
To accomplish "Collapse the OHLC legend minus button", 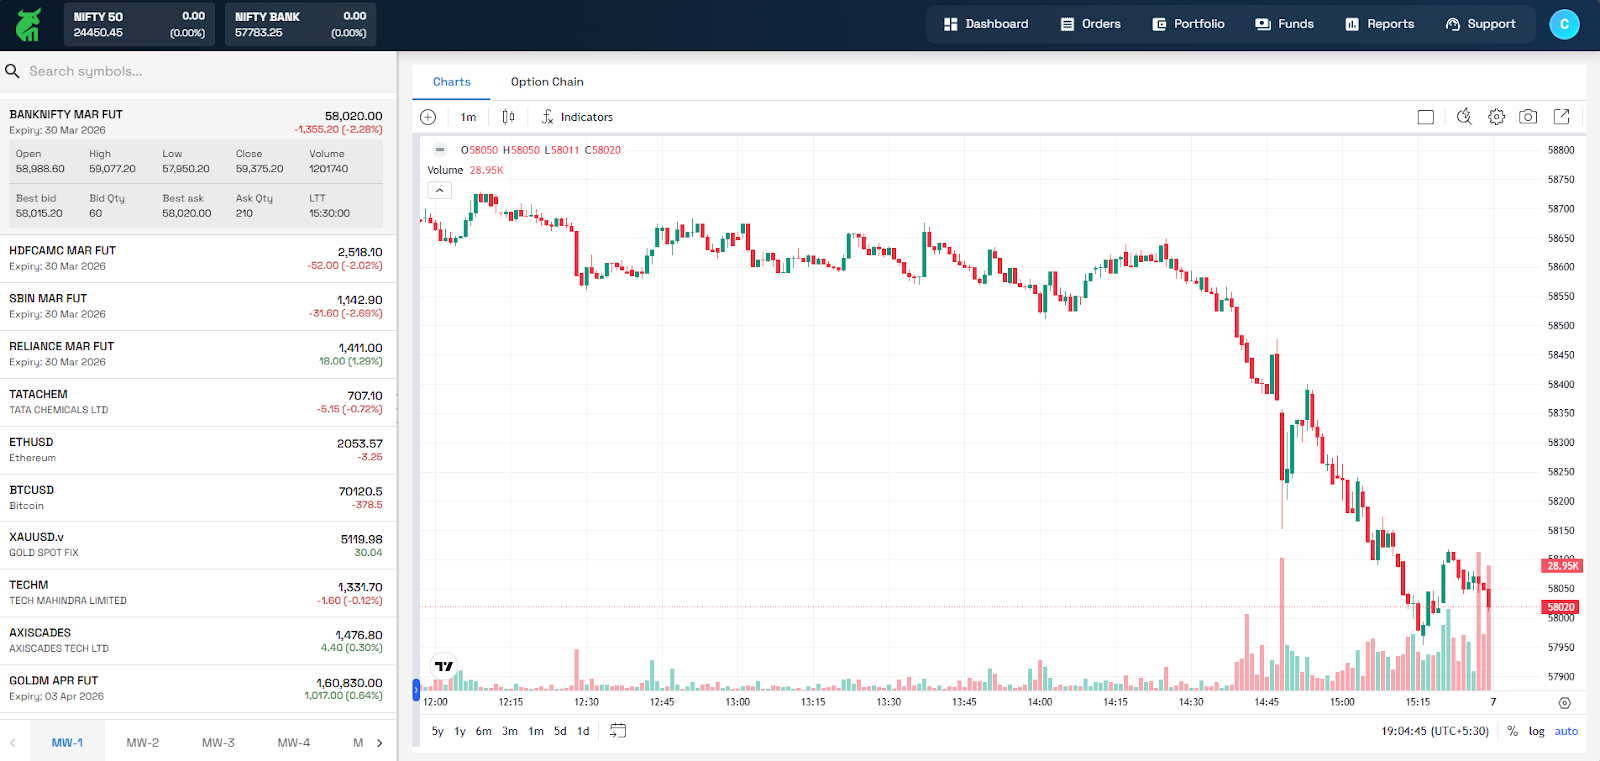I will click(440, 150).
